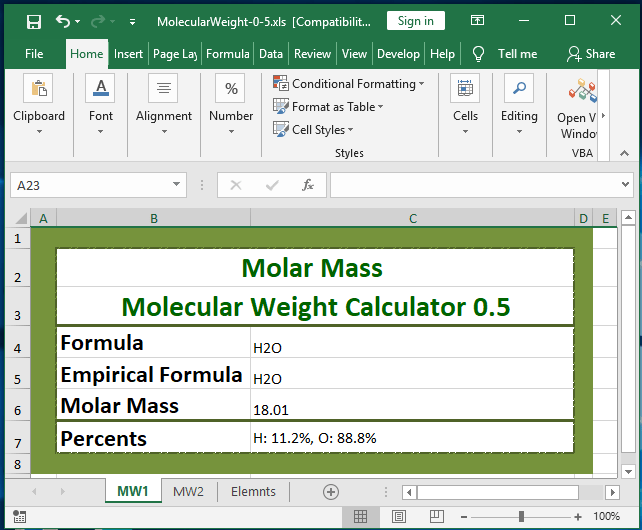Select the MW1 sheet tab

click(133, 491)
